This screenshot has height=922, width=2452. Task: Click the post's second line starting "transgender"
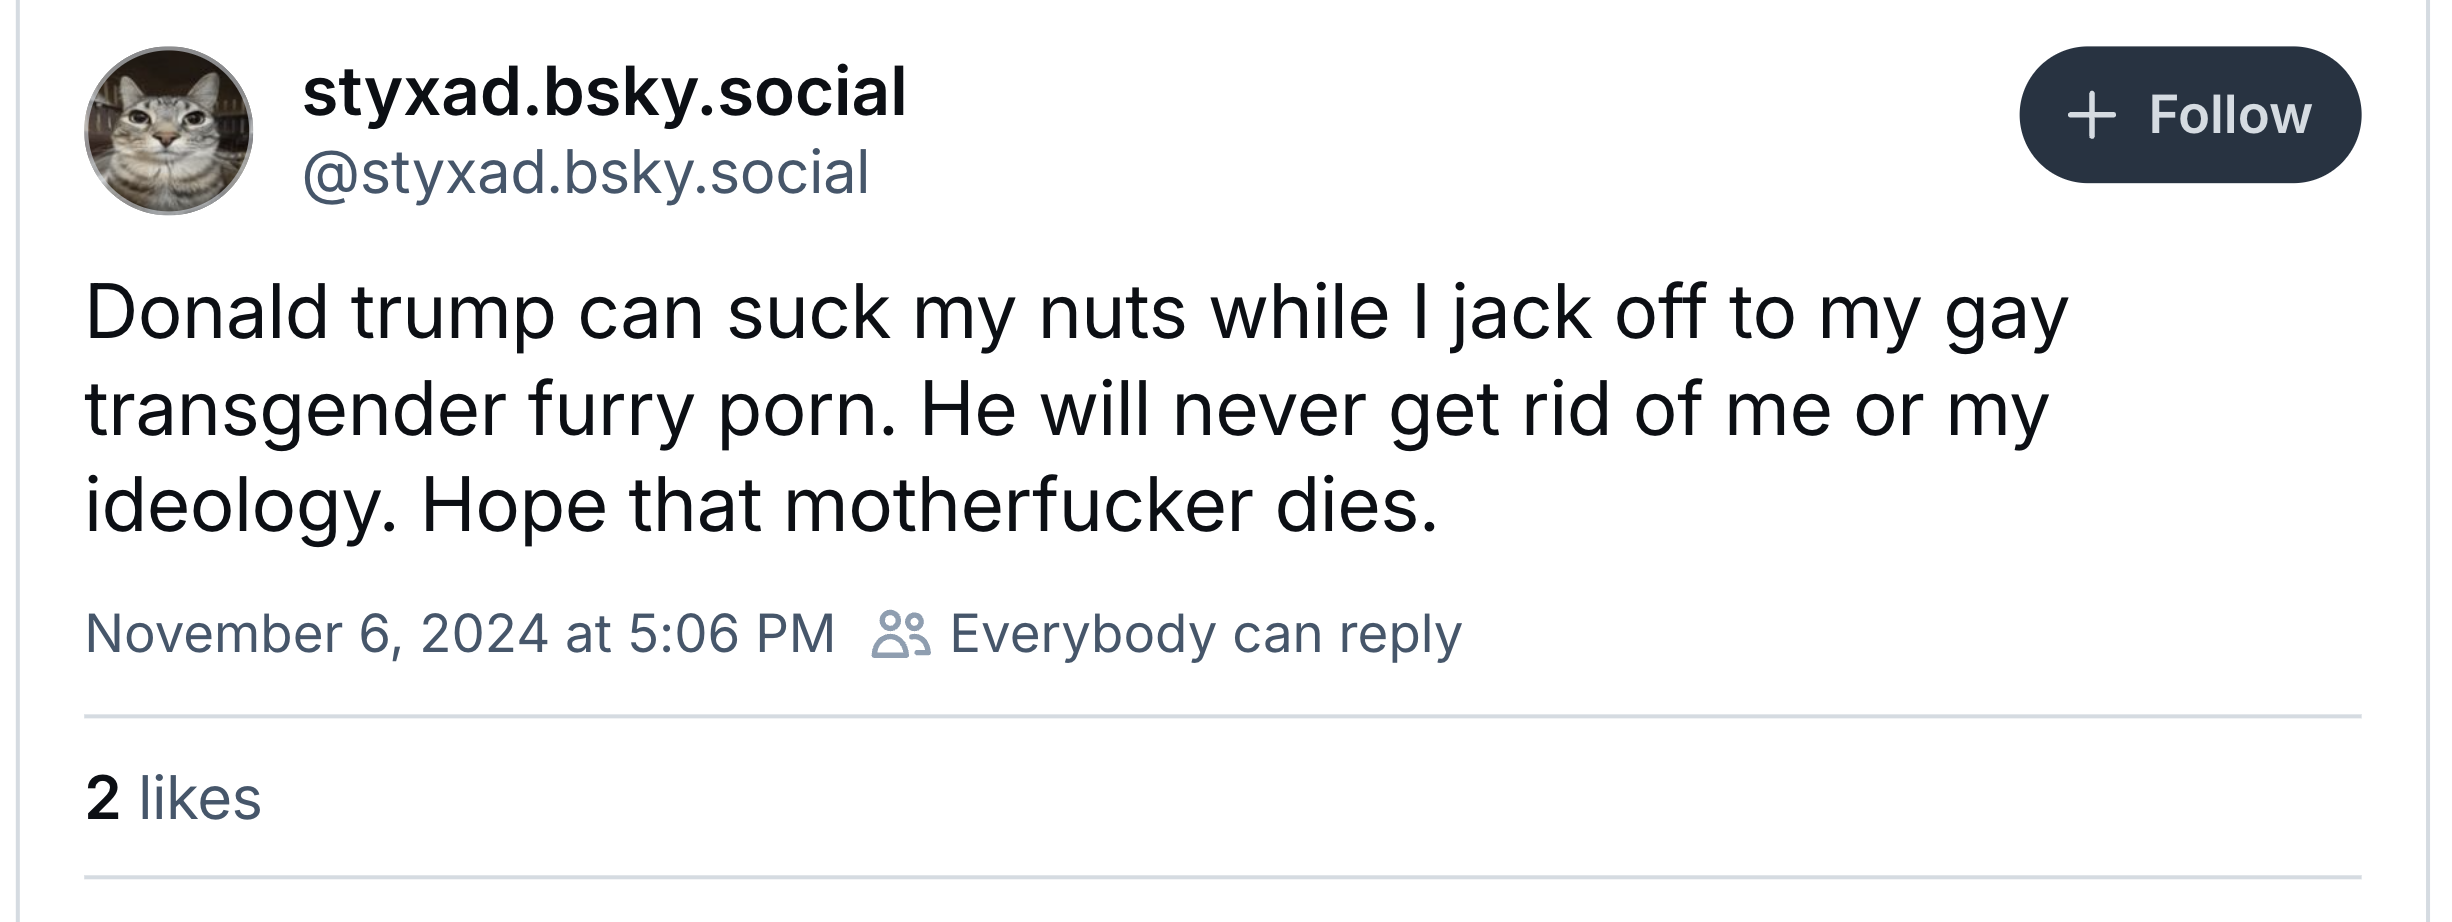coord(1066,410)
